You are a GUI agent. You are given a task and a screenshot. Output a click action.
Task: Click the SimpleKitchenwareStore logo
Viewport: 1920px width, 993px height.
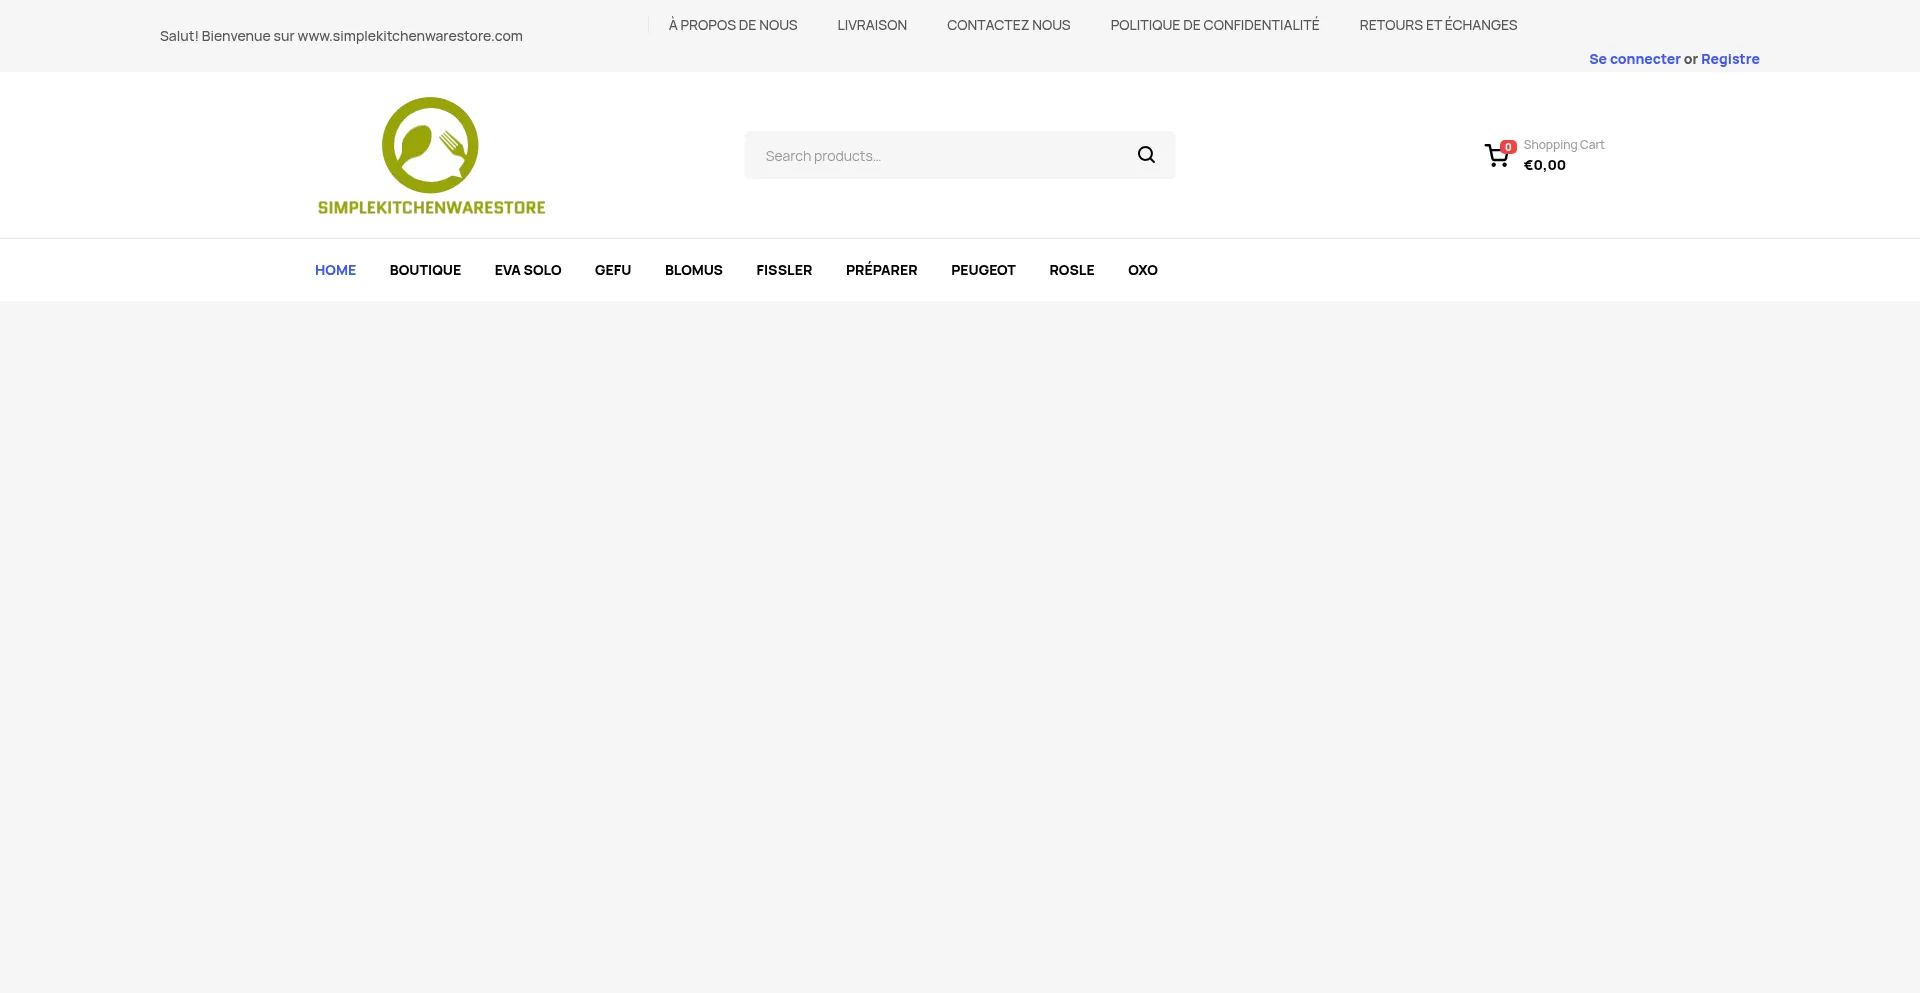[431, 155]
